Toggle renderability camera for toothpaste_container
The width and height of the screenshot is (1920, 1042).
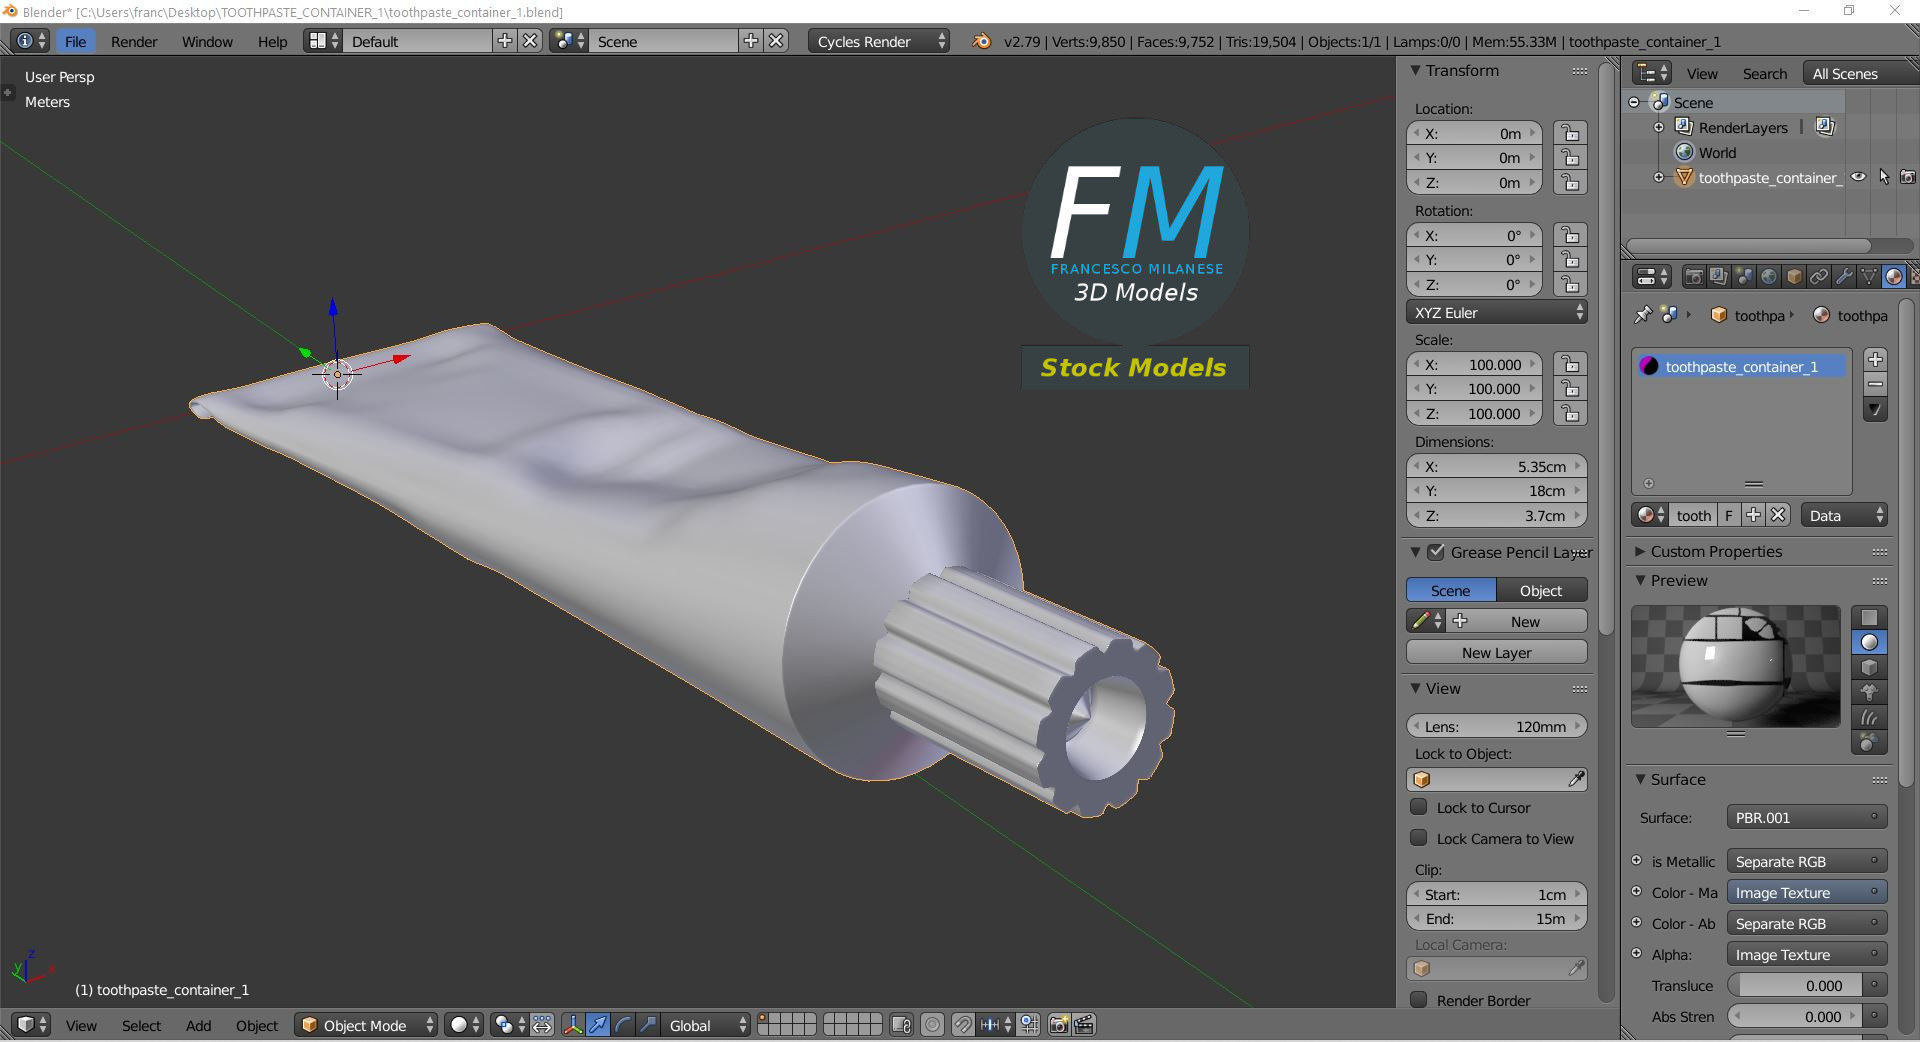click(x=1908, y=177)
